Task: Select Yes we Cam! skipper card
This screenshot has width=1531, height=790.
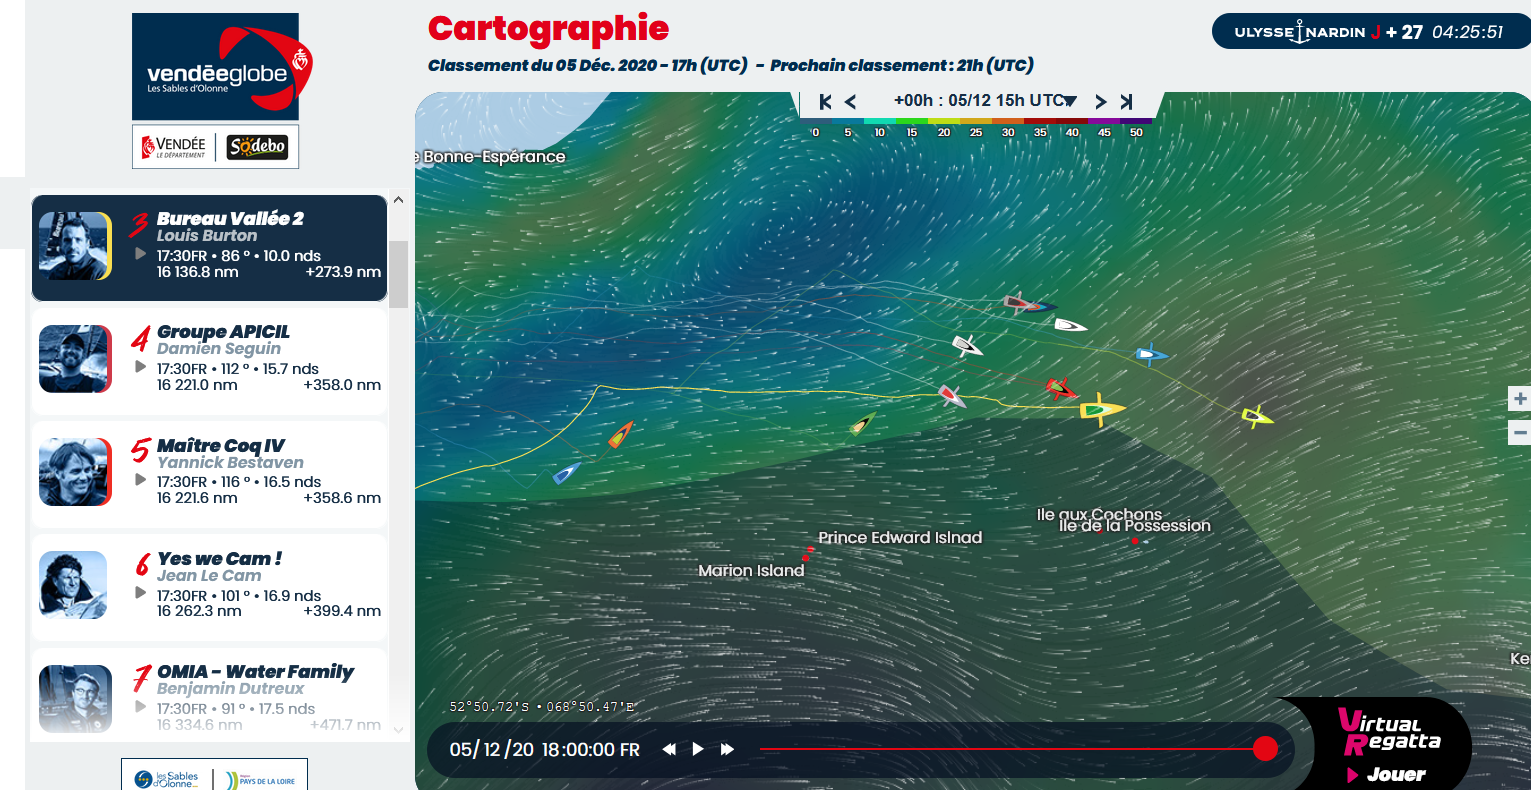Action: tap(209, 587)
